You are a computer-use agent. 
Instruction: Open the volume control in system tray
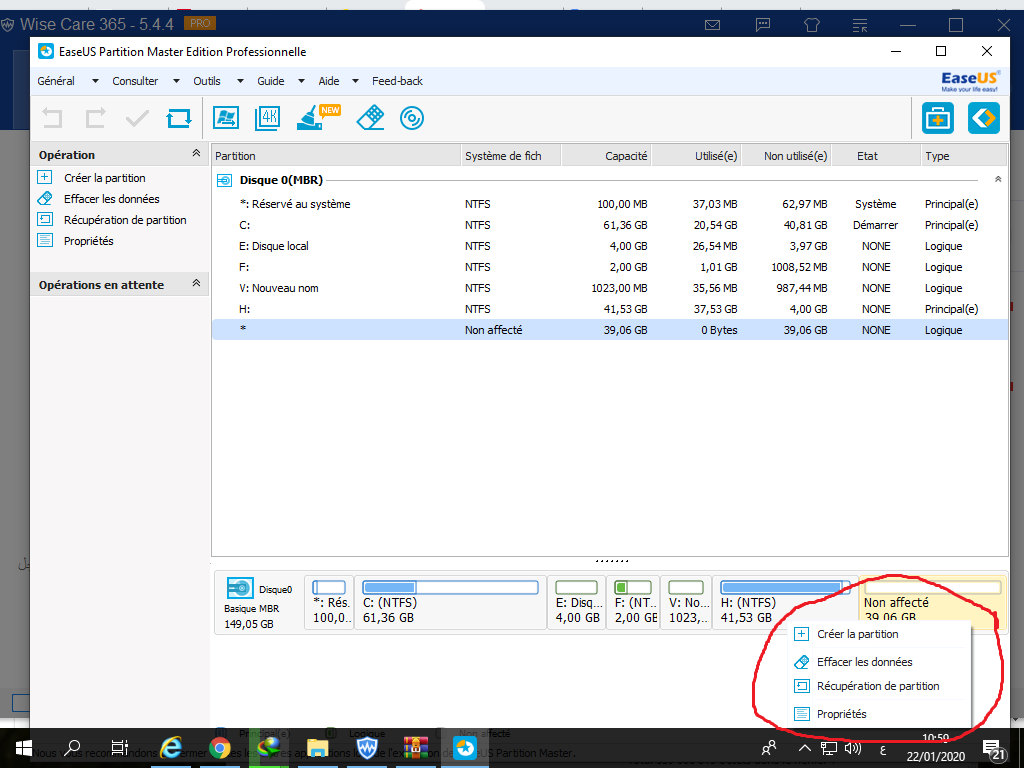coord(852,748)
